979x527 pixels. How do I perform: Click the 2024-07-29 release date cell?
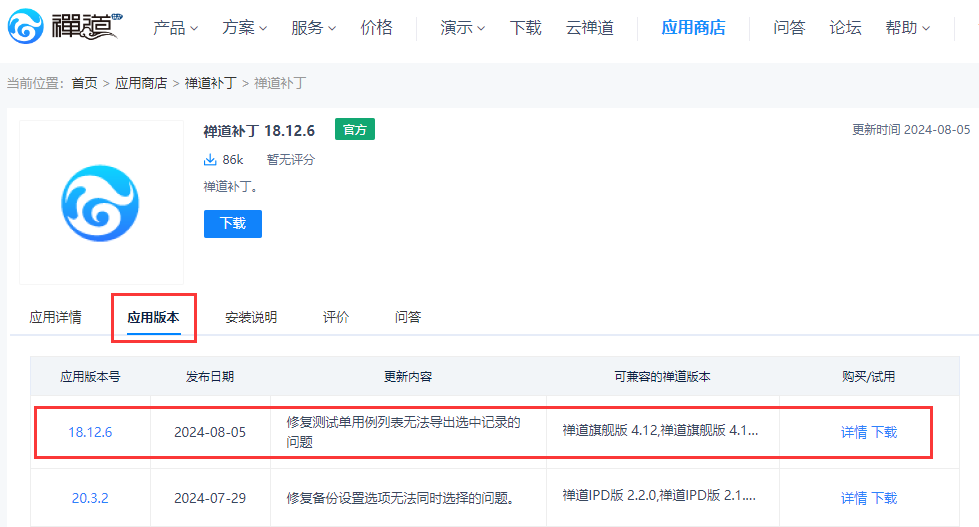(x=210, y=498)
